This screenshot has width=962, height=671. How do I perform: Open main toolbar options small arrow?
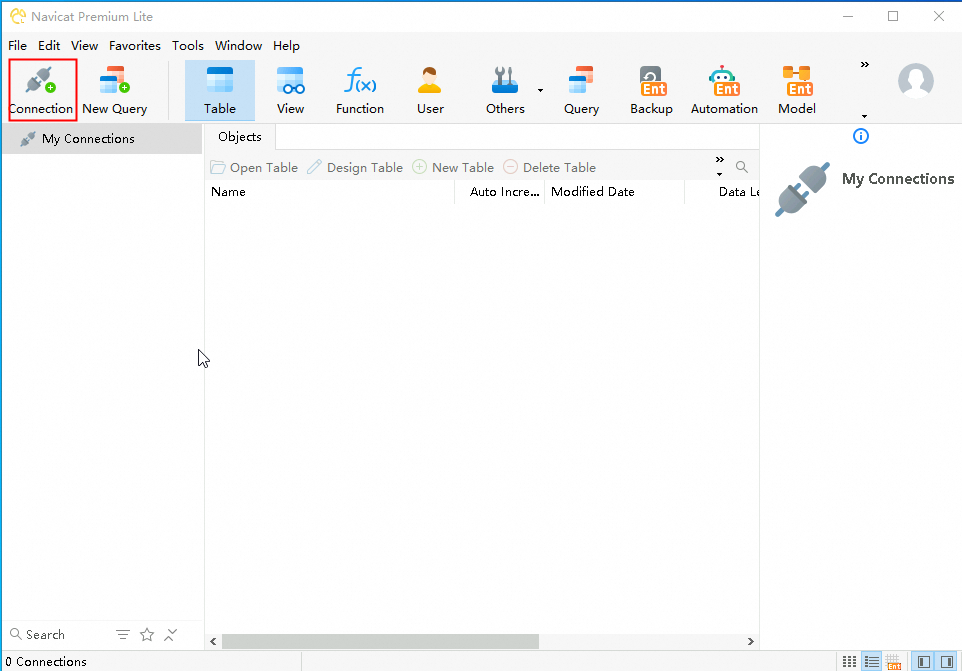pos(864,116)
